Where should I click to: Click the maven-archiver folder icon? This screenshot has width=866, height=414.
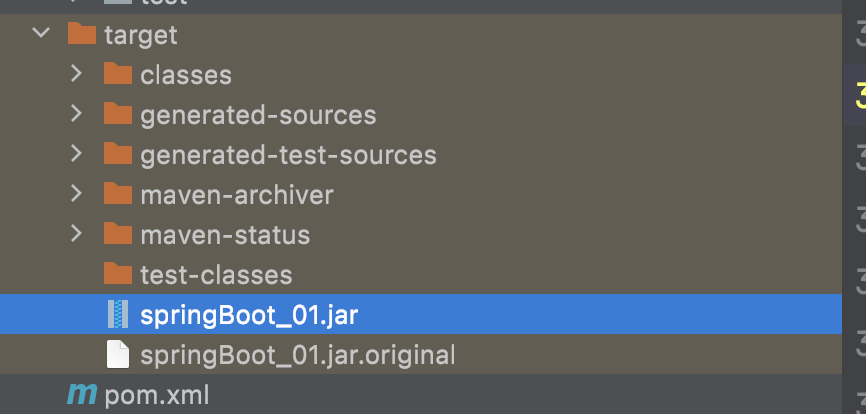point(118,194)
